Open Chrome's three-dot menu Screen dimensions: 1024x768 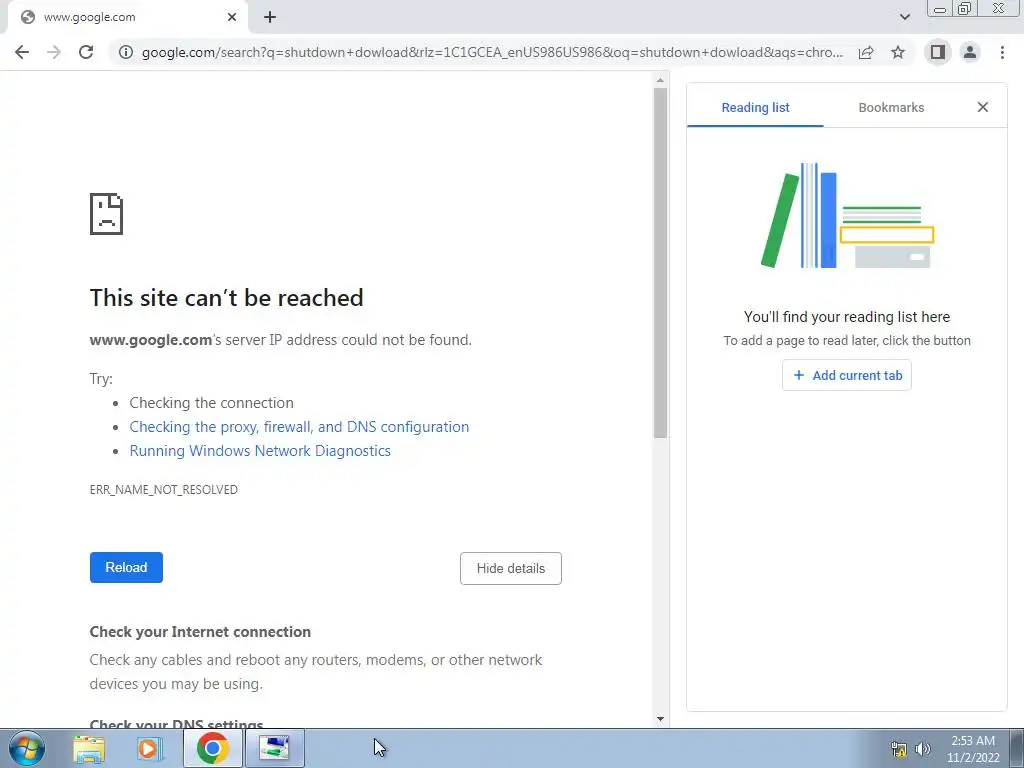[x=1002, y=52]
